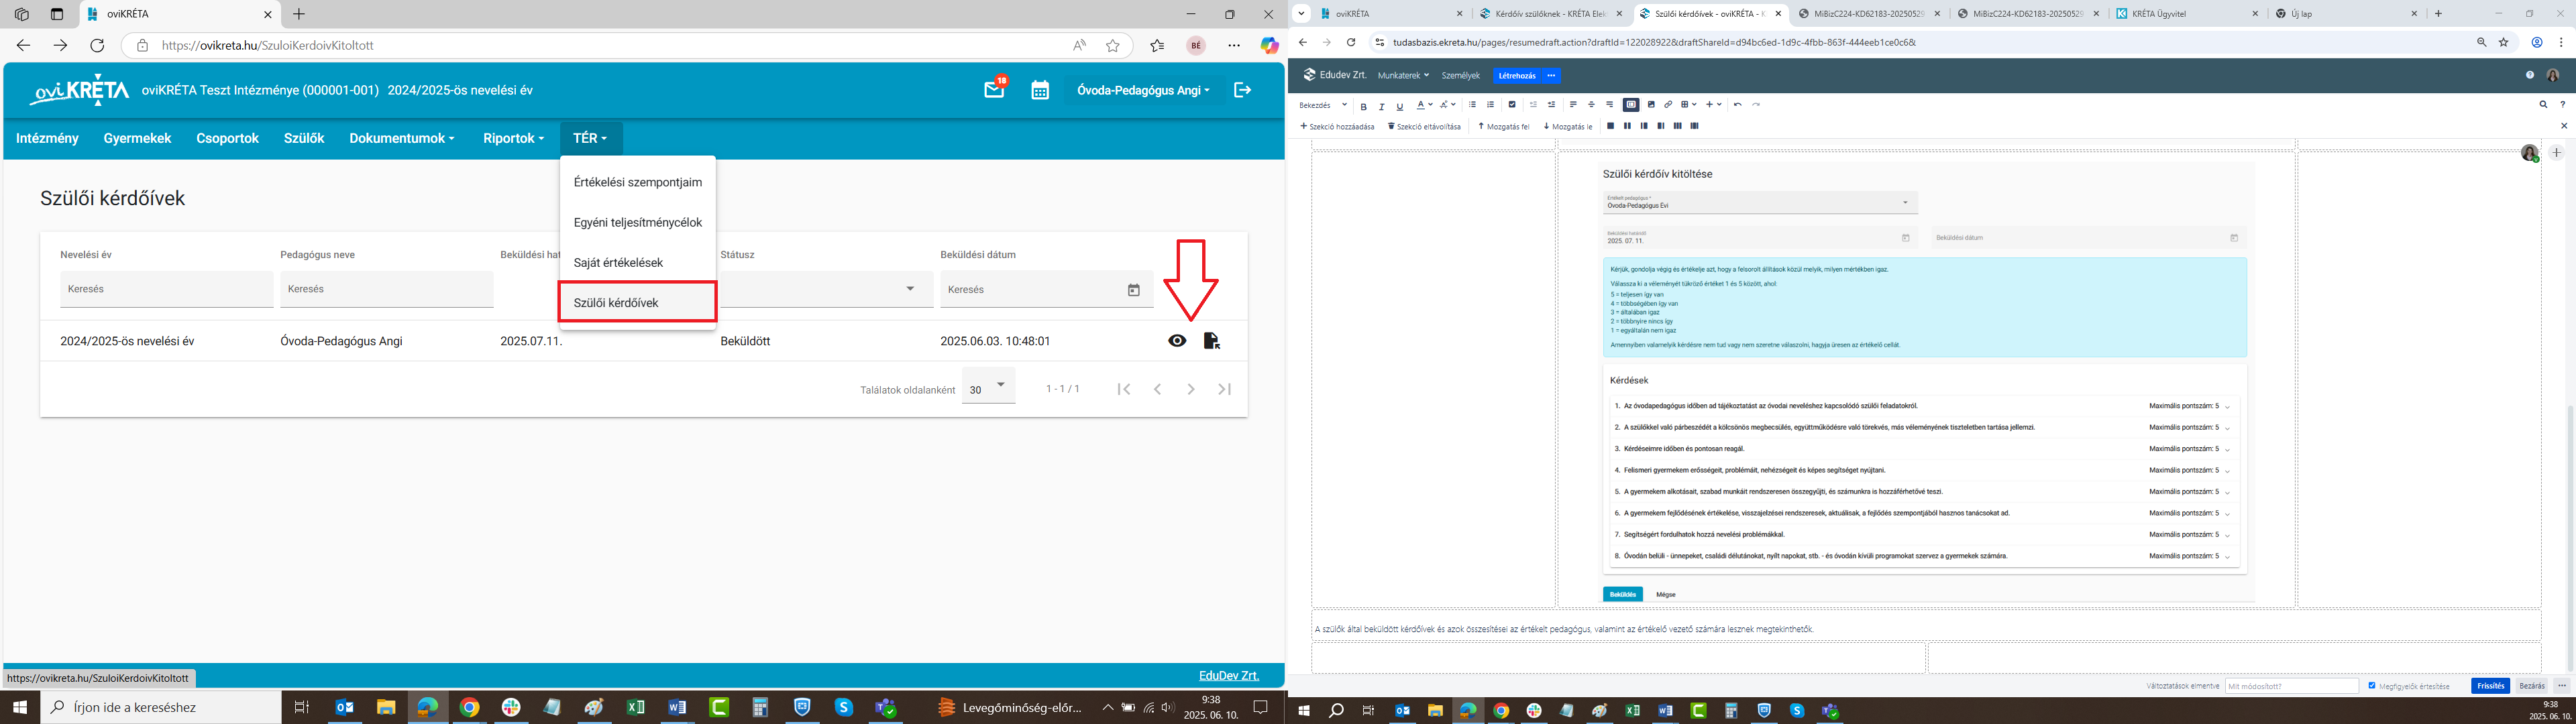Insert a link via editor toolbar

(x=1669, y=105)
